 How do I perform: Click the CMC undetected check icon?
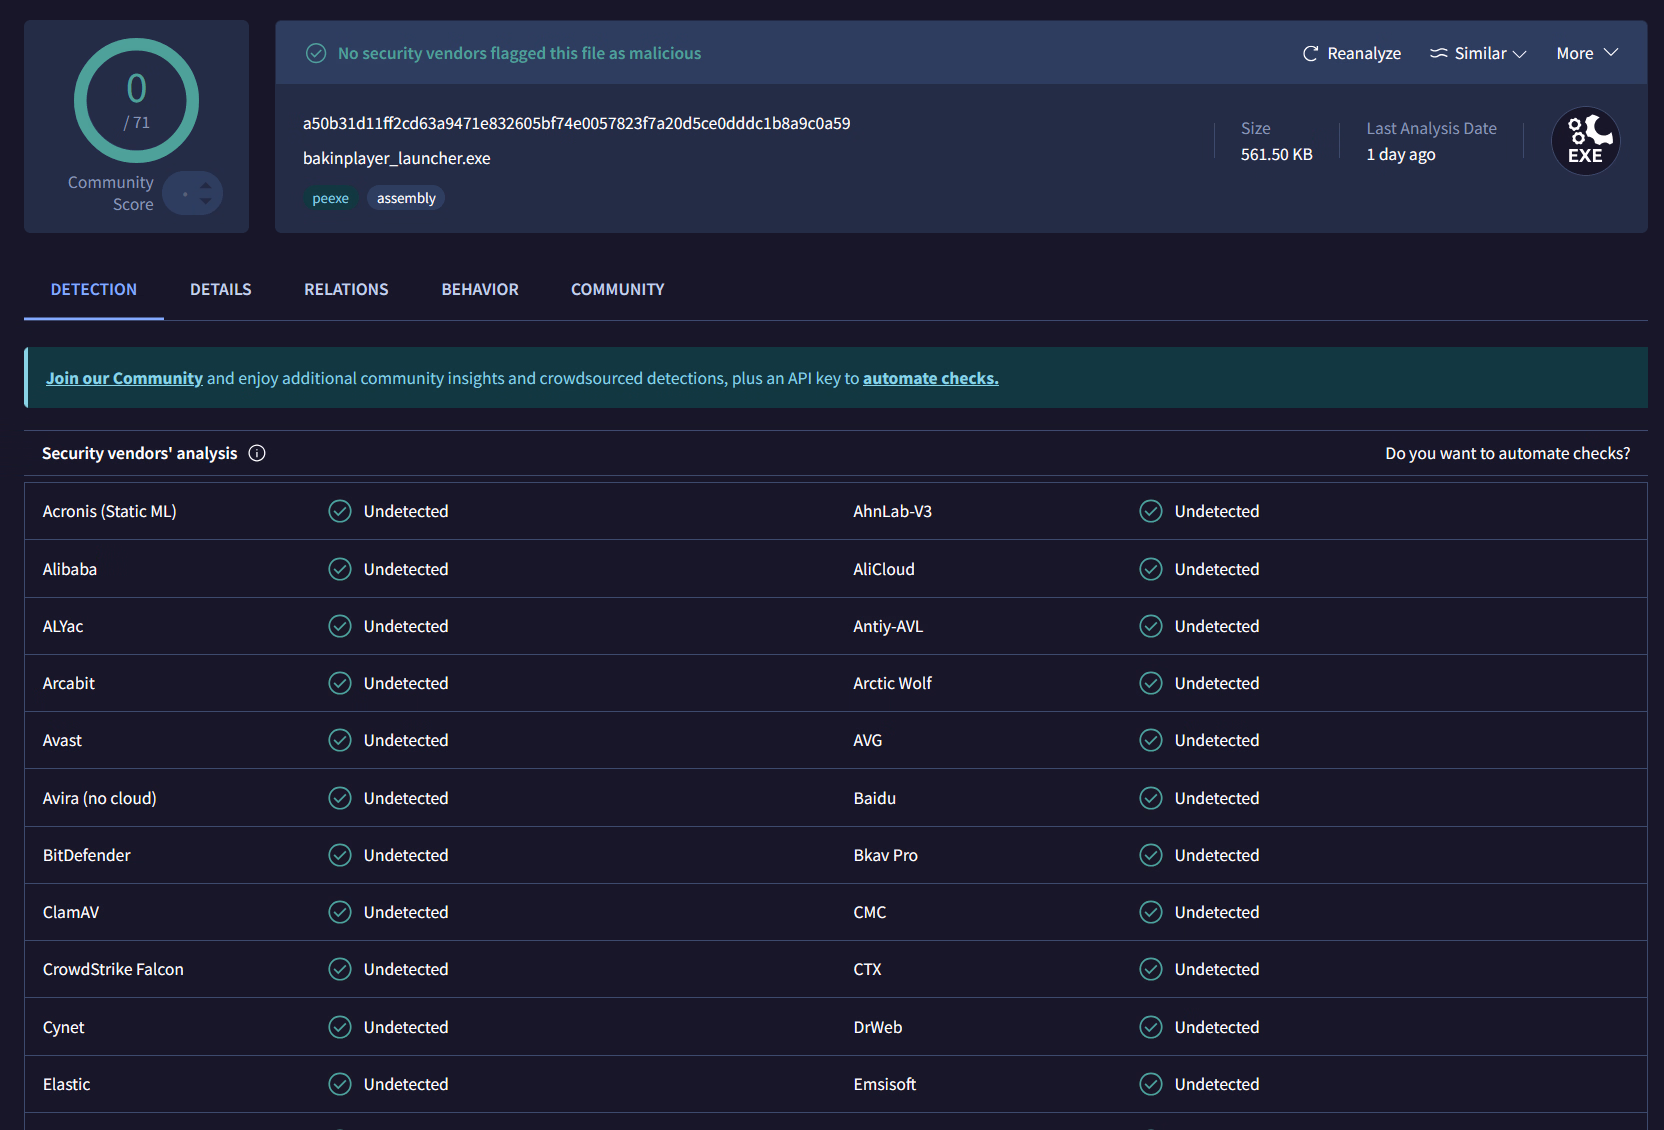[1151, 912]
